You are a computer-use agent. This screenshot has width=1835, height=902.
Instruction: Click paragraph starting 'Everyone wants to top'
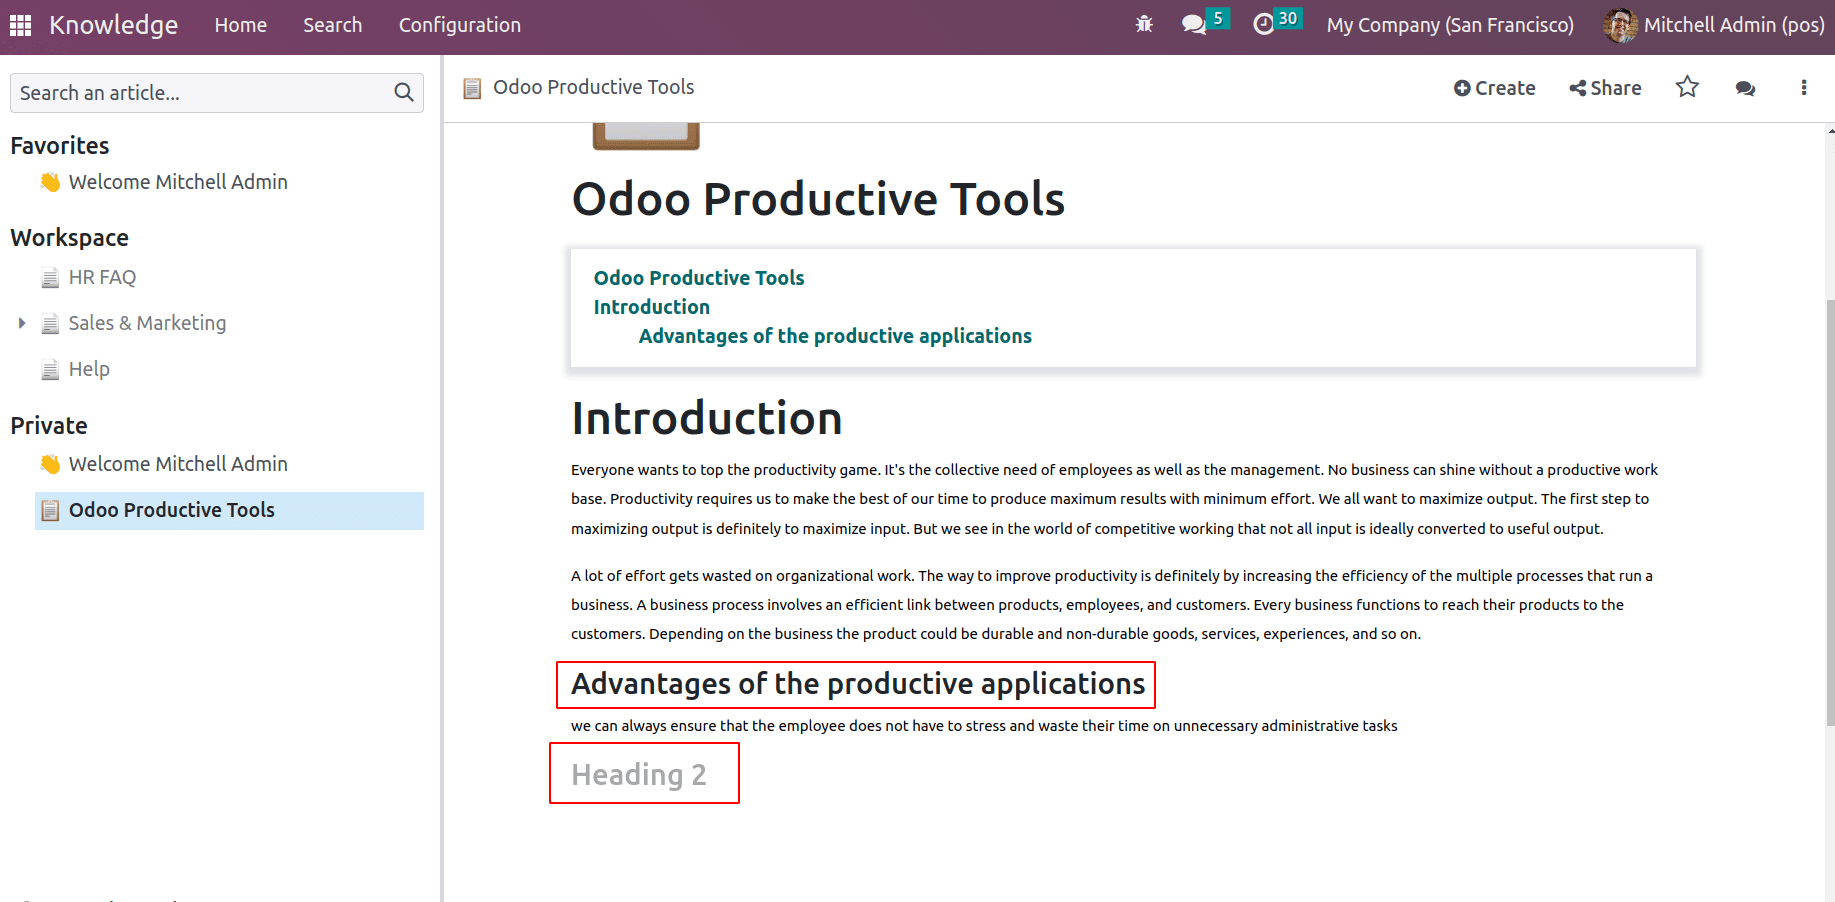click(x=1114, y=499)
